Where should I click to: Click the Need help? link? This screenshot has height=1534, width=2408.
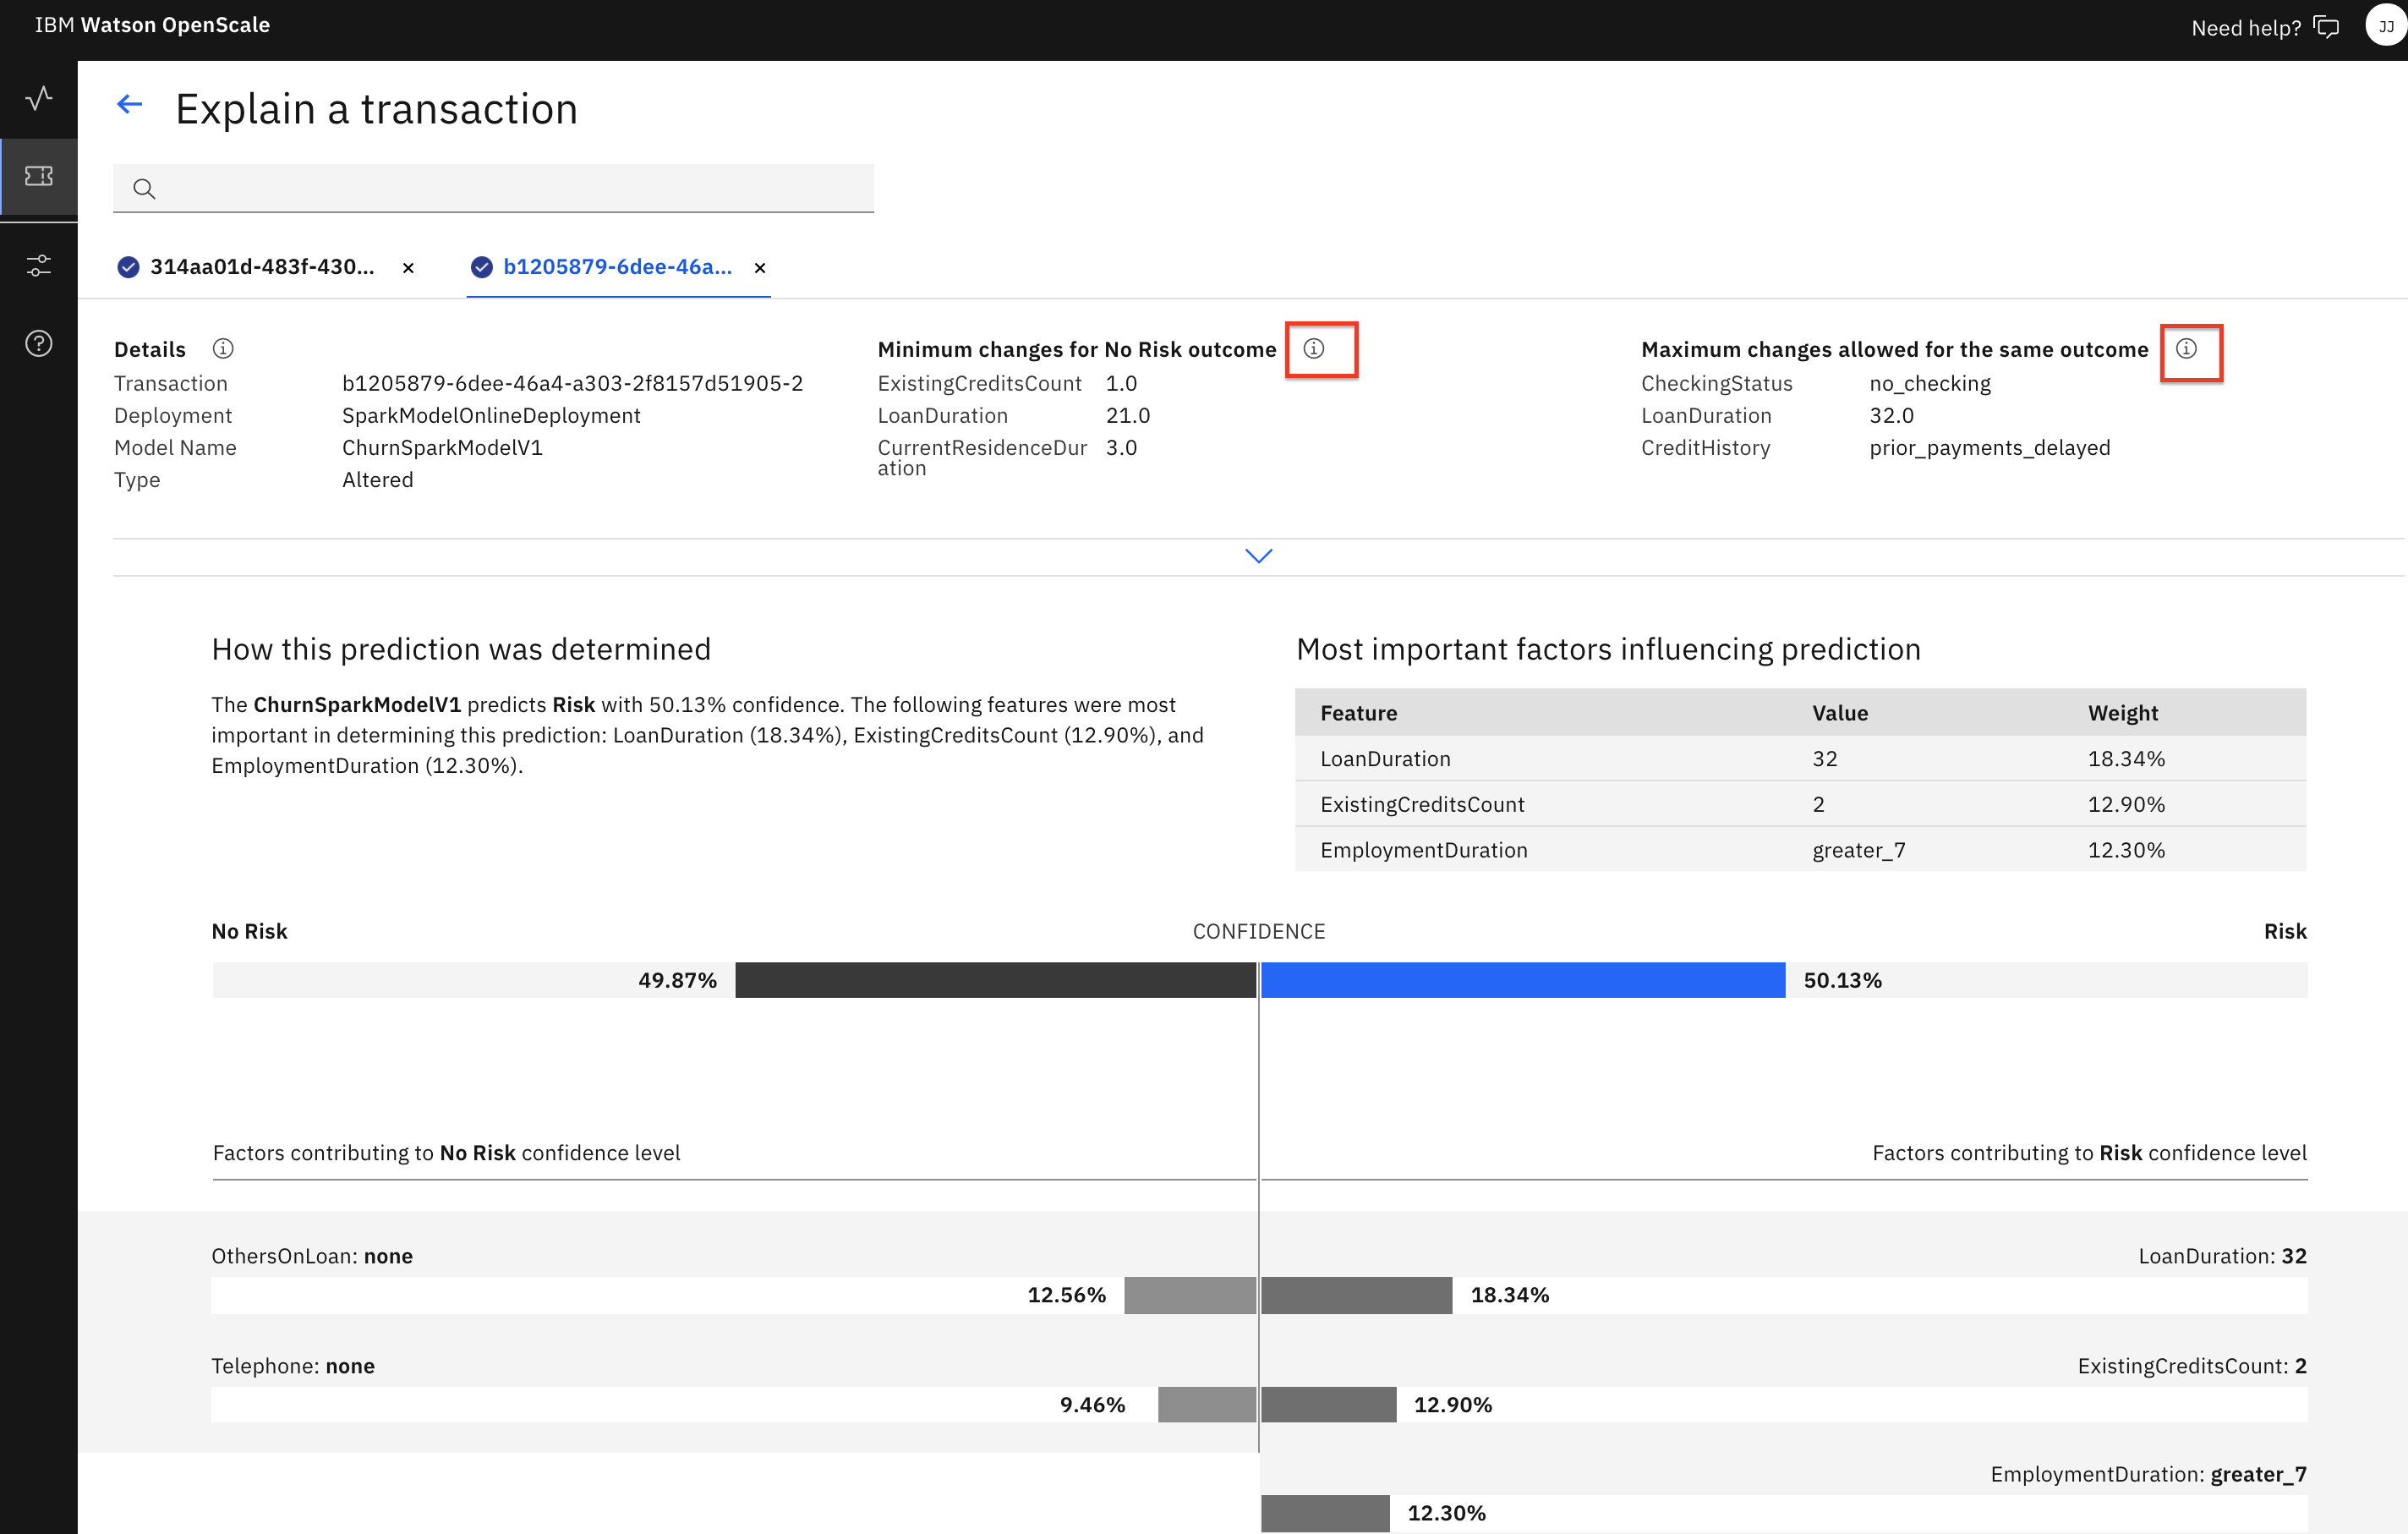coord(2246,28)
